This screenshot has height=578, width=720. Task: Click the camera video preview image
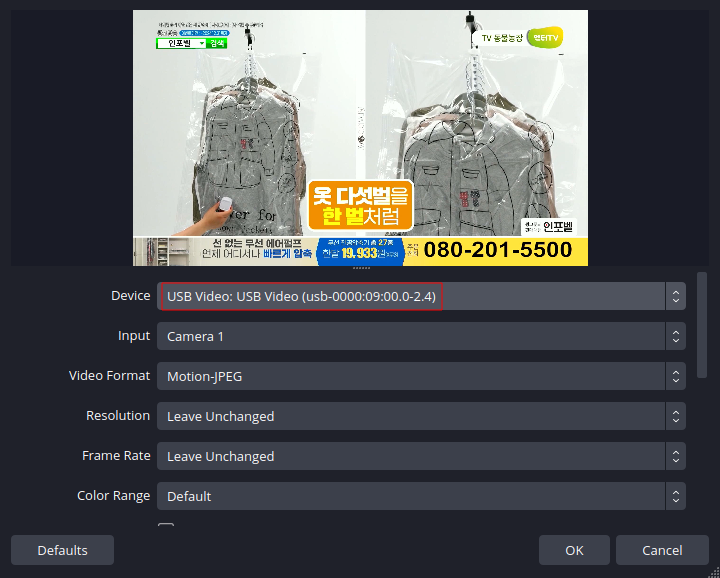pos(360,138)
